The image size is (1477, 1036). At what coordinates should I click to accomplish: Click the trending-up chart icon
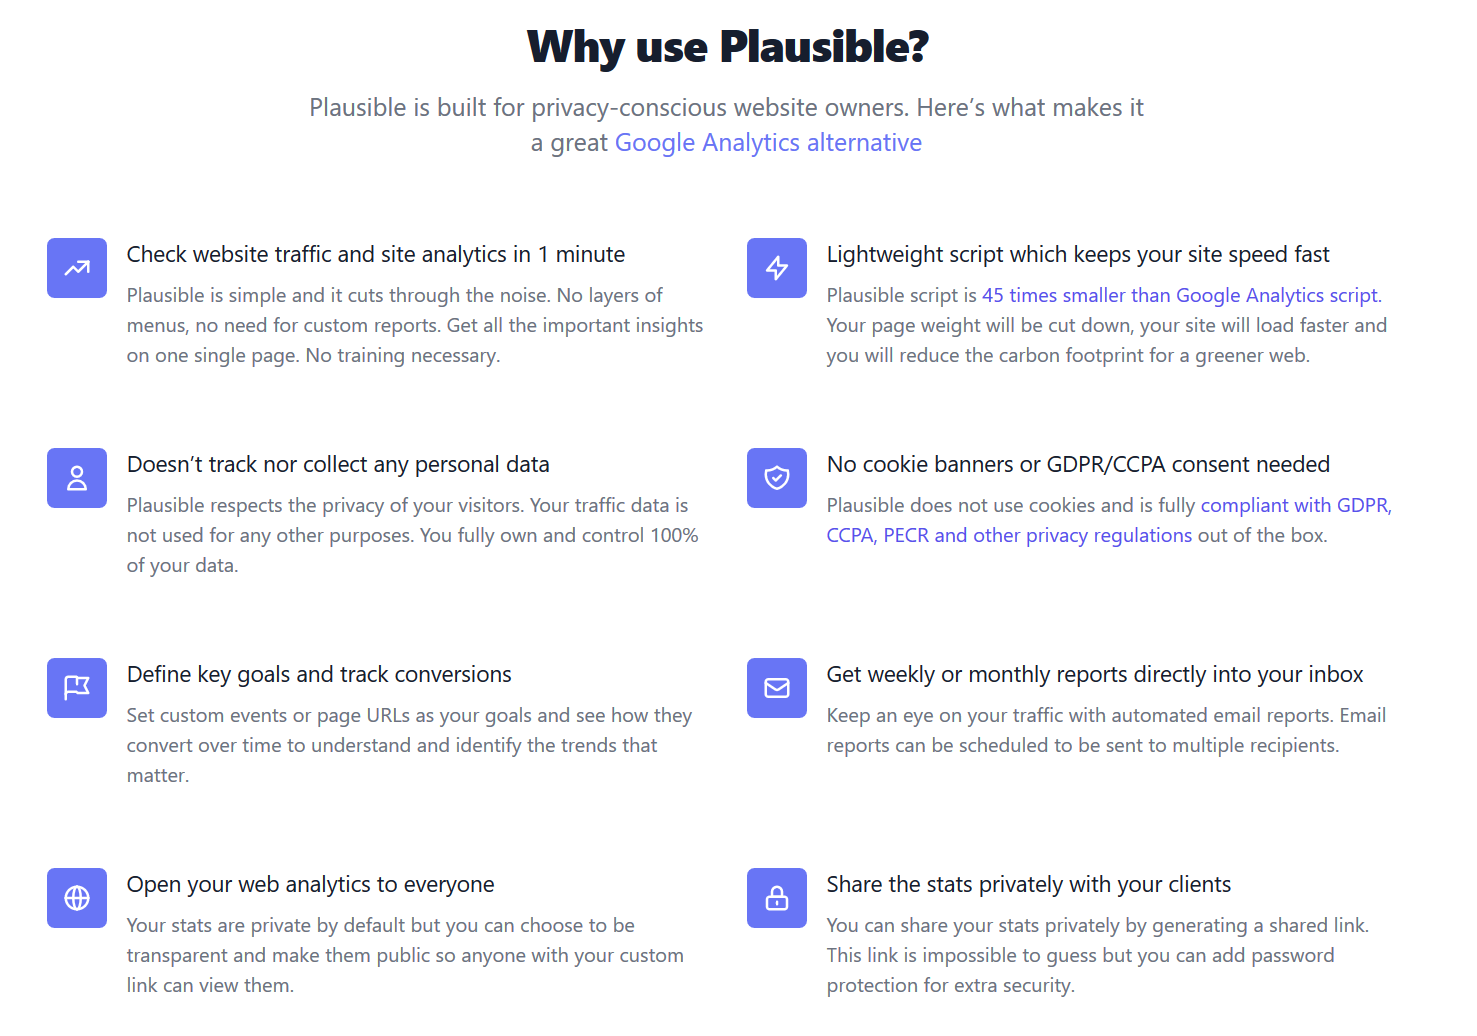coord(77,268)
